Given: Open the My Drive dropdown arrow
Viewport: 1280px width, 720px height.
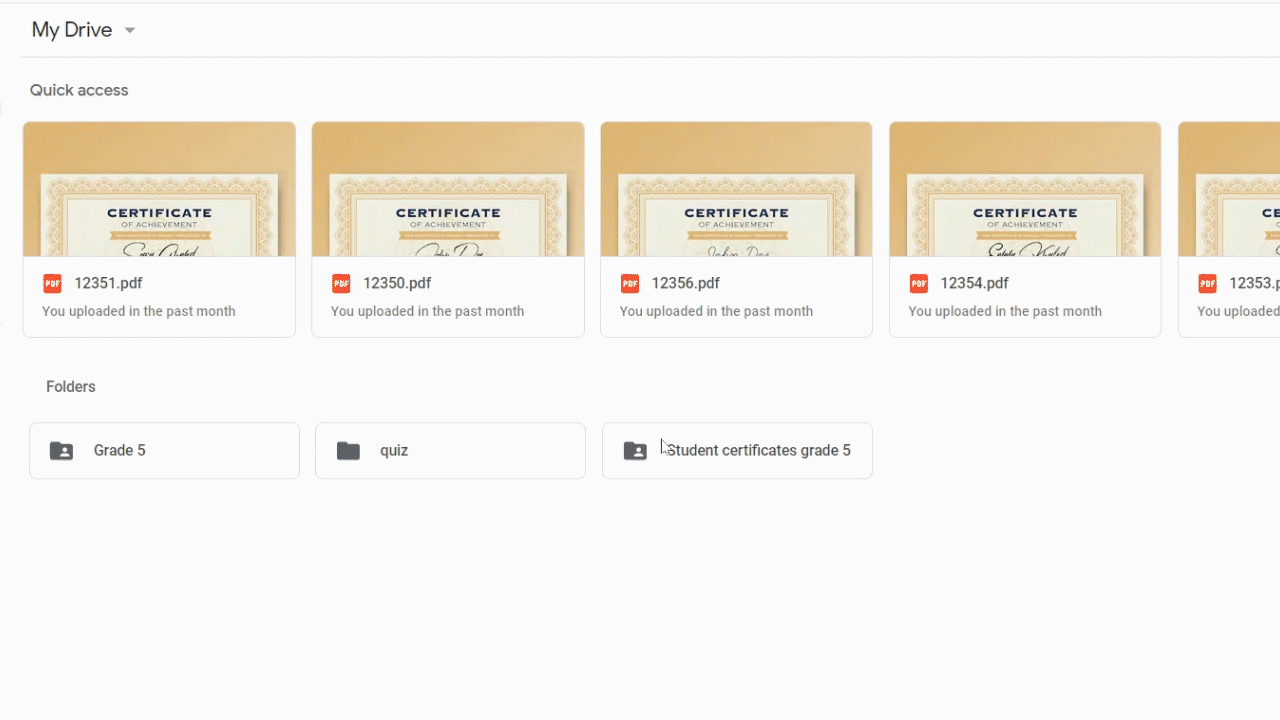Looking at the screenshot, I should [x=129, y=30].
